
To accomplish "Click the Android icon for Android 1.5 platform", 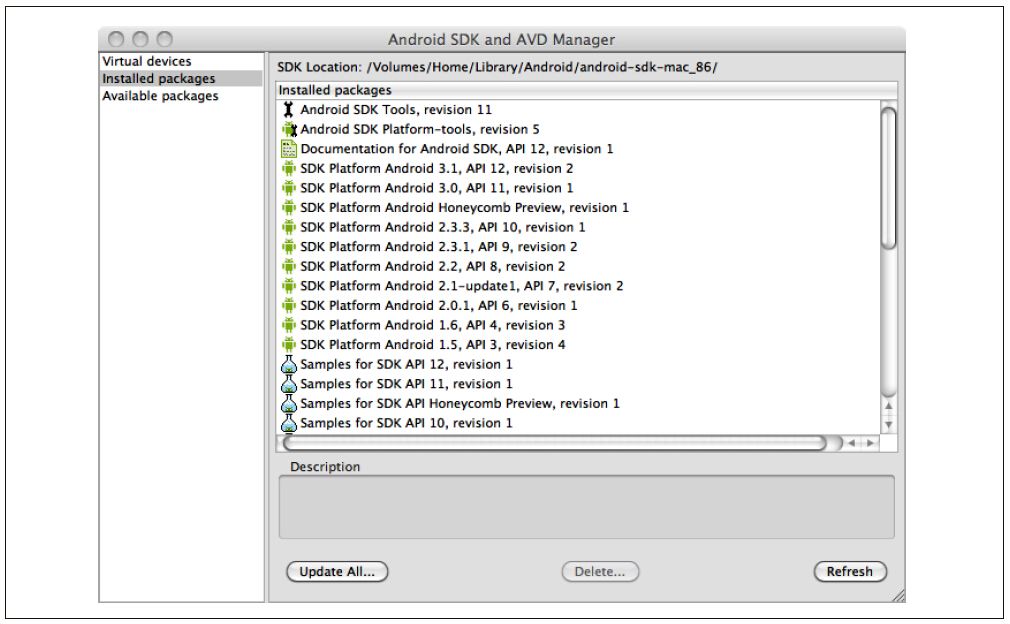I will 289,345.
